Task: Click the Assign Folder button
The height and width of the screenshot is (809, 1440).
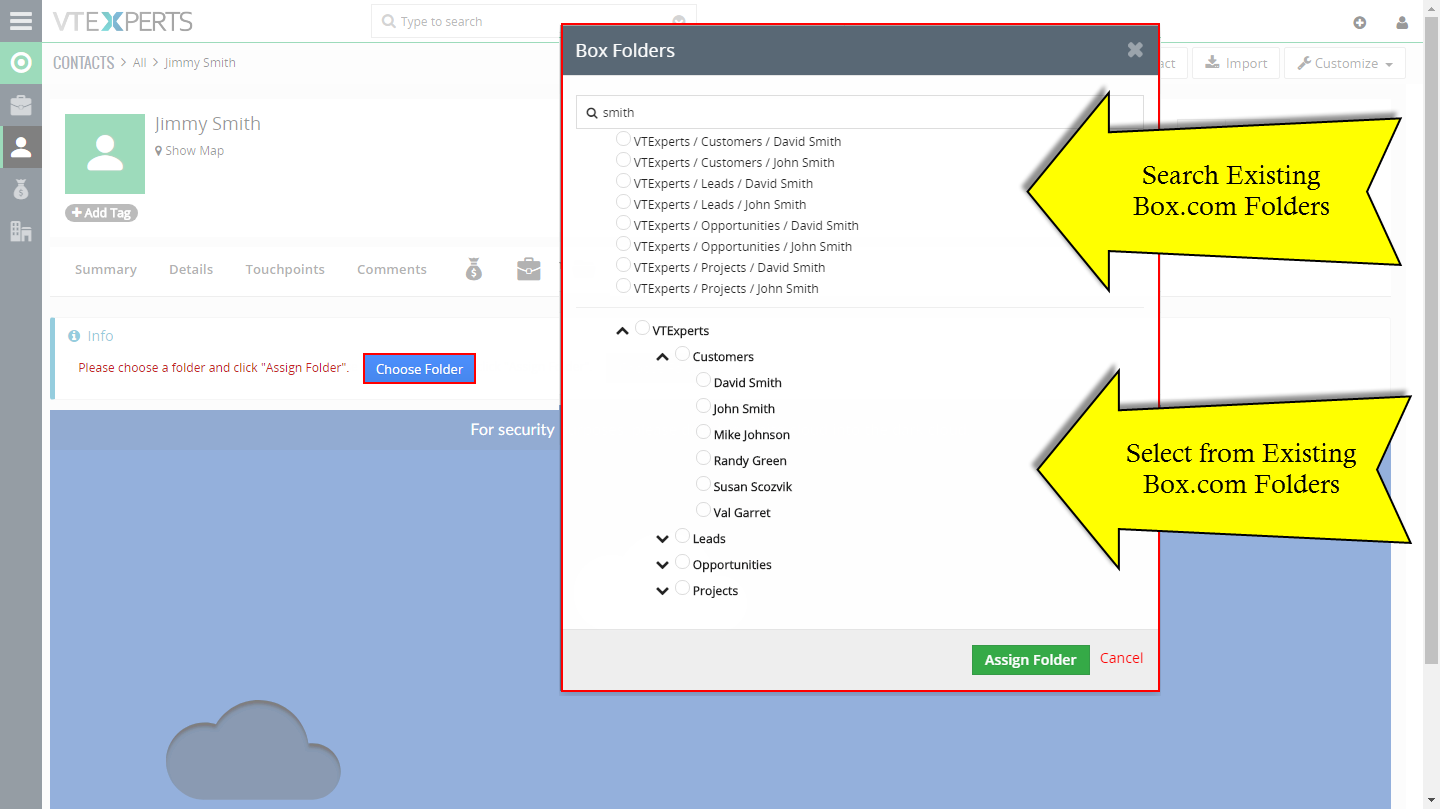Action: [1031, 660]
